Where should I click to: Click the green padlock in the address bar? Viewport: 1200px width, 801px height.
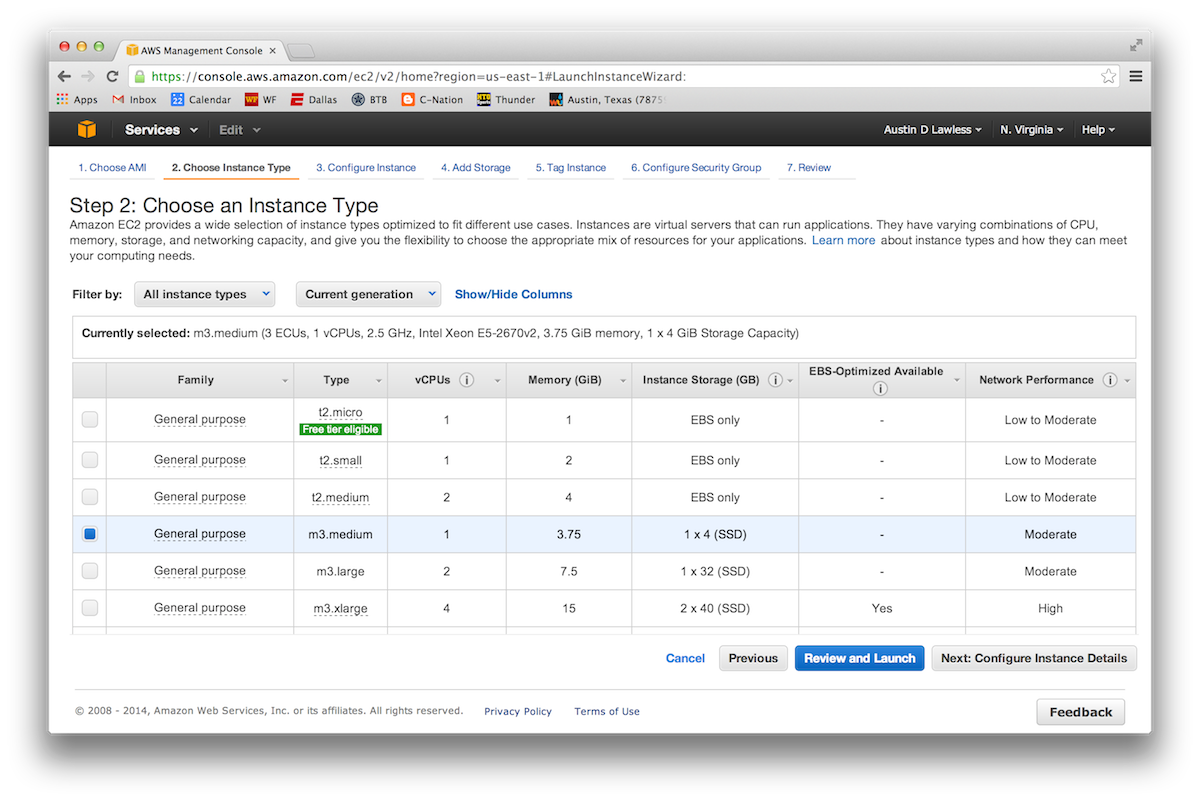point(139,76)
